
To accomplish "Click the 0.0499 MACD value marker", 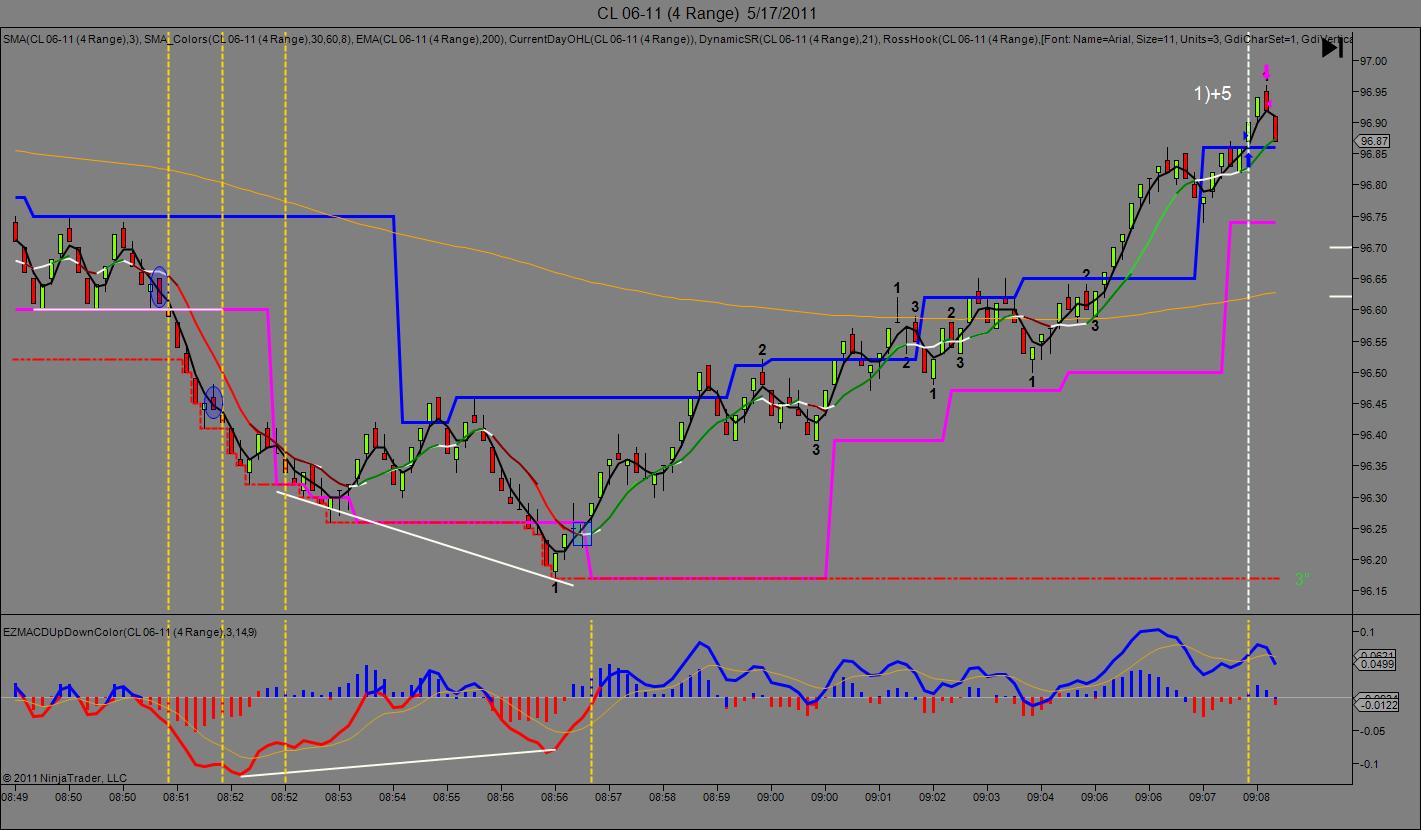I will pyautogui.click(x=1375, y=663).
